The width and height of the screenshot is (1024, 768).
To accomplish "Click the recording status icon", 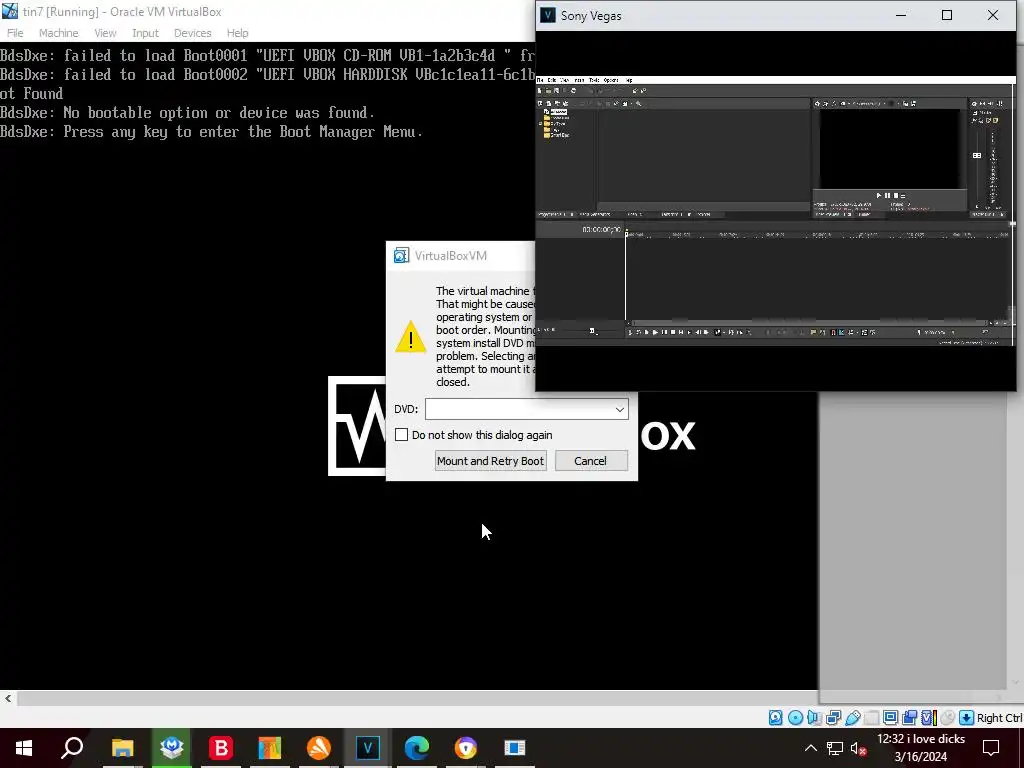I will 909,718.
